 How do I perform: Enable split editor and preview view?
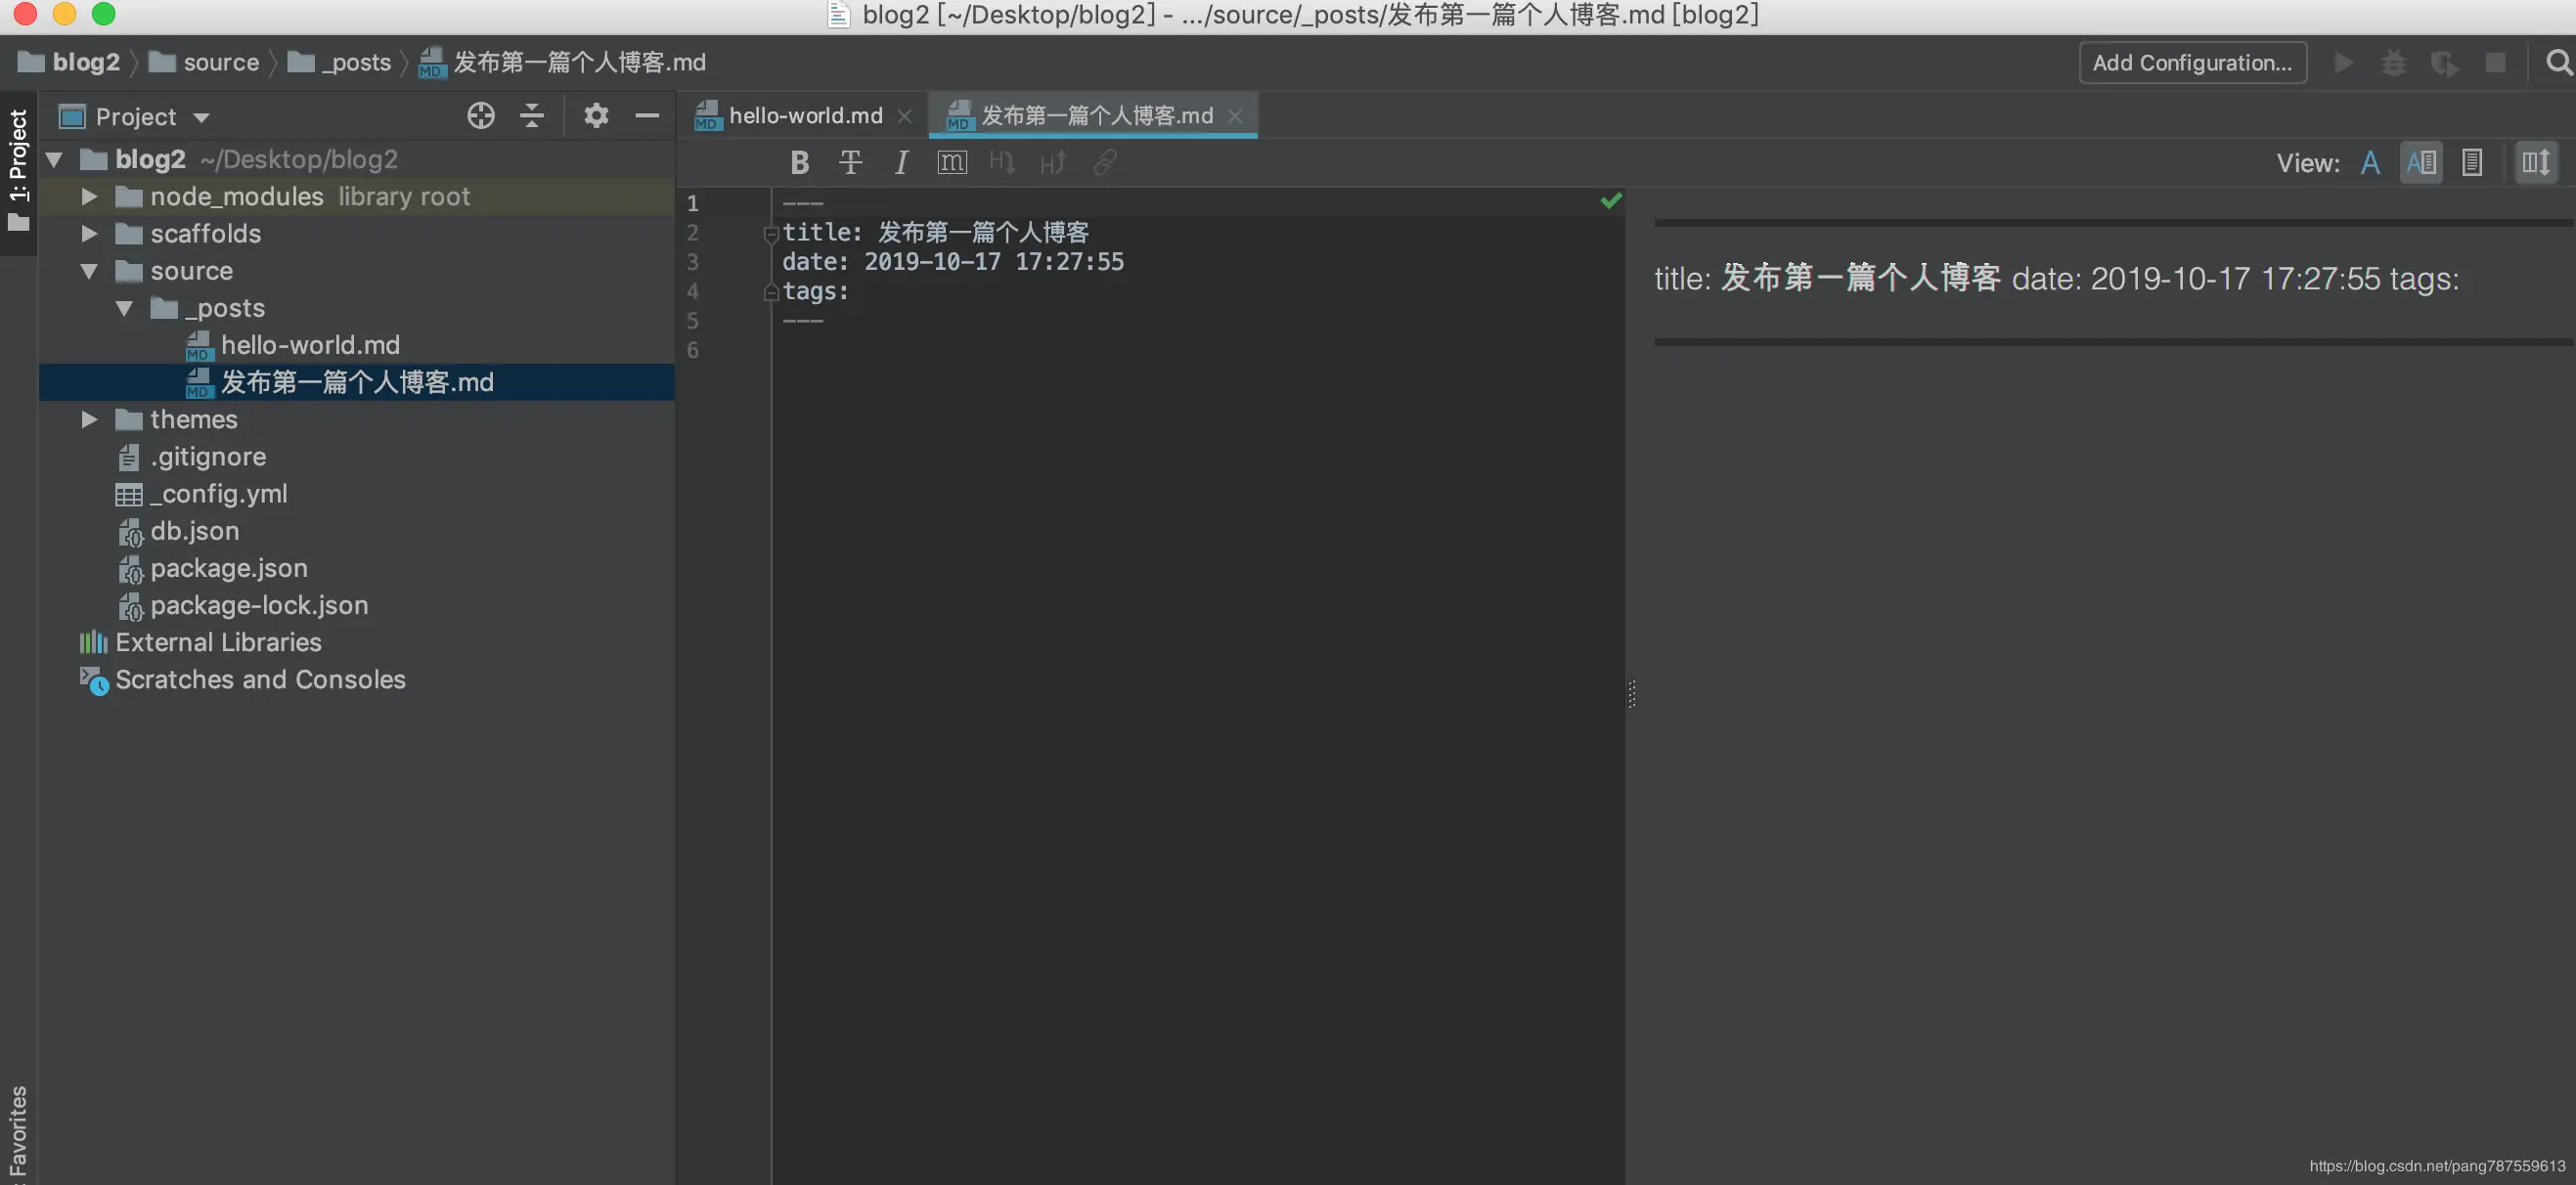(2423, 162)
